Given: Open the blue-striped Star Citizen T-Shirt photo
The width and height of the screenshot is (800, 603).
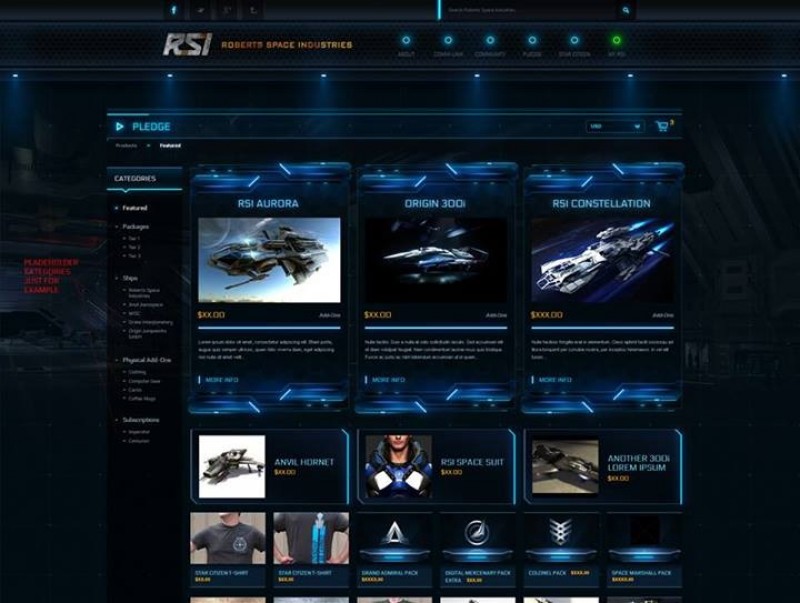Looking at the screenshot, I should pyautogui.click(x=311, y=538).
